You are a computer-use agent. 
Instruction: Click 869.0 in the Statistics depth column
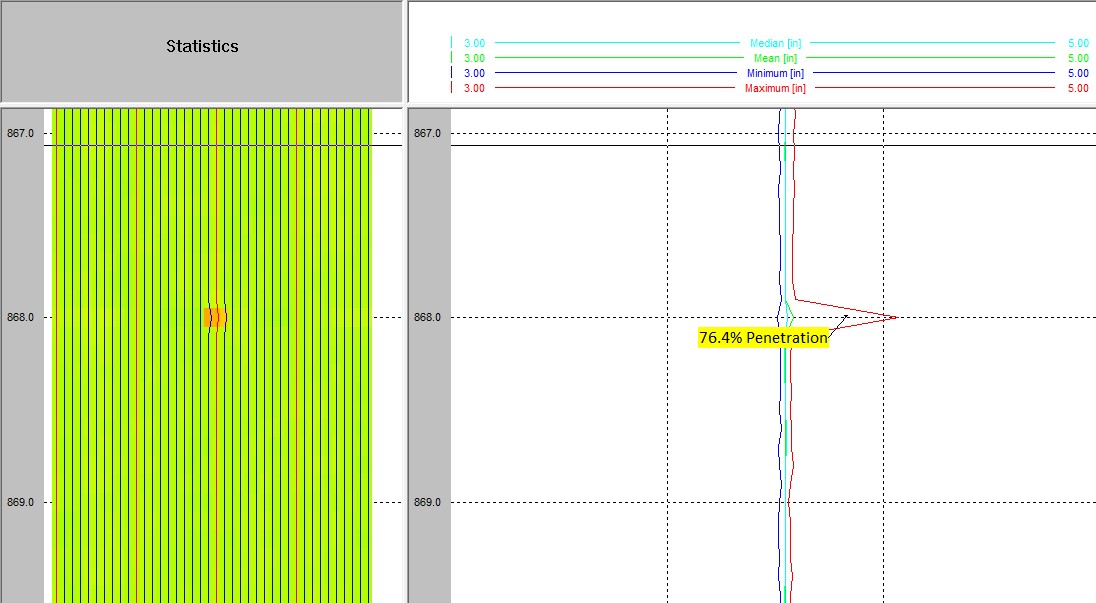tap(21, 502)
